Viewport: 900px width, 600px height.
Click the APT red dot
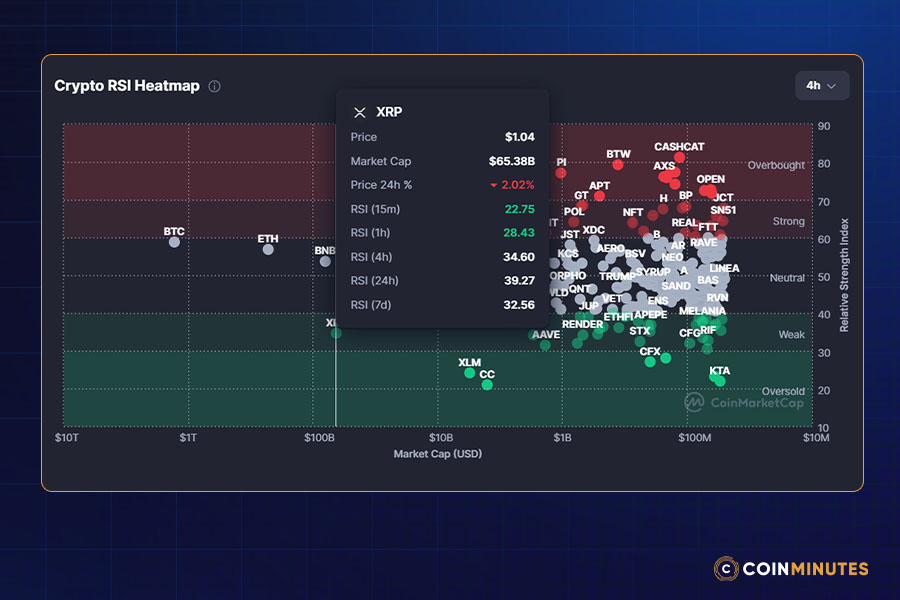599,196
